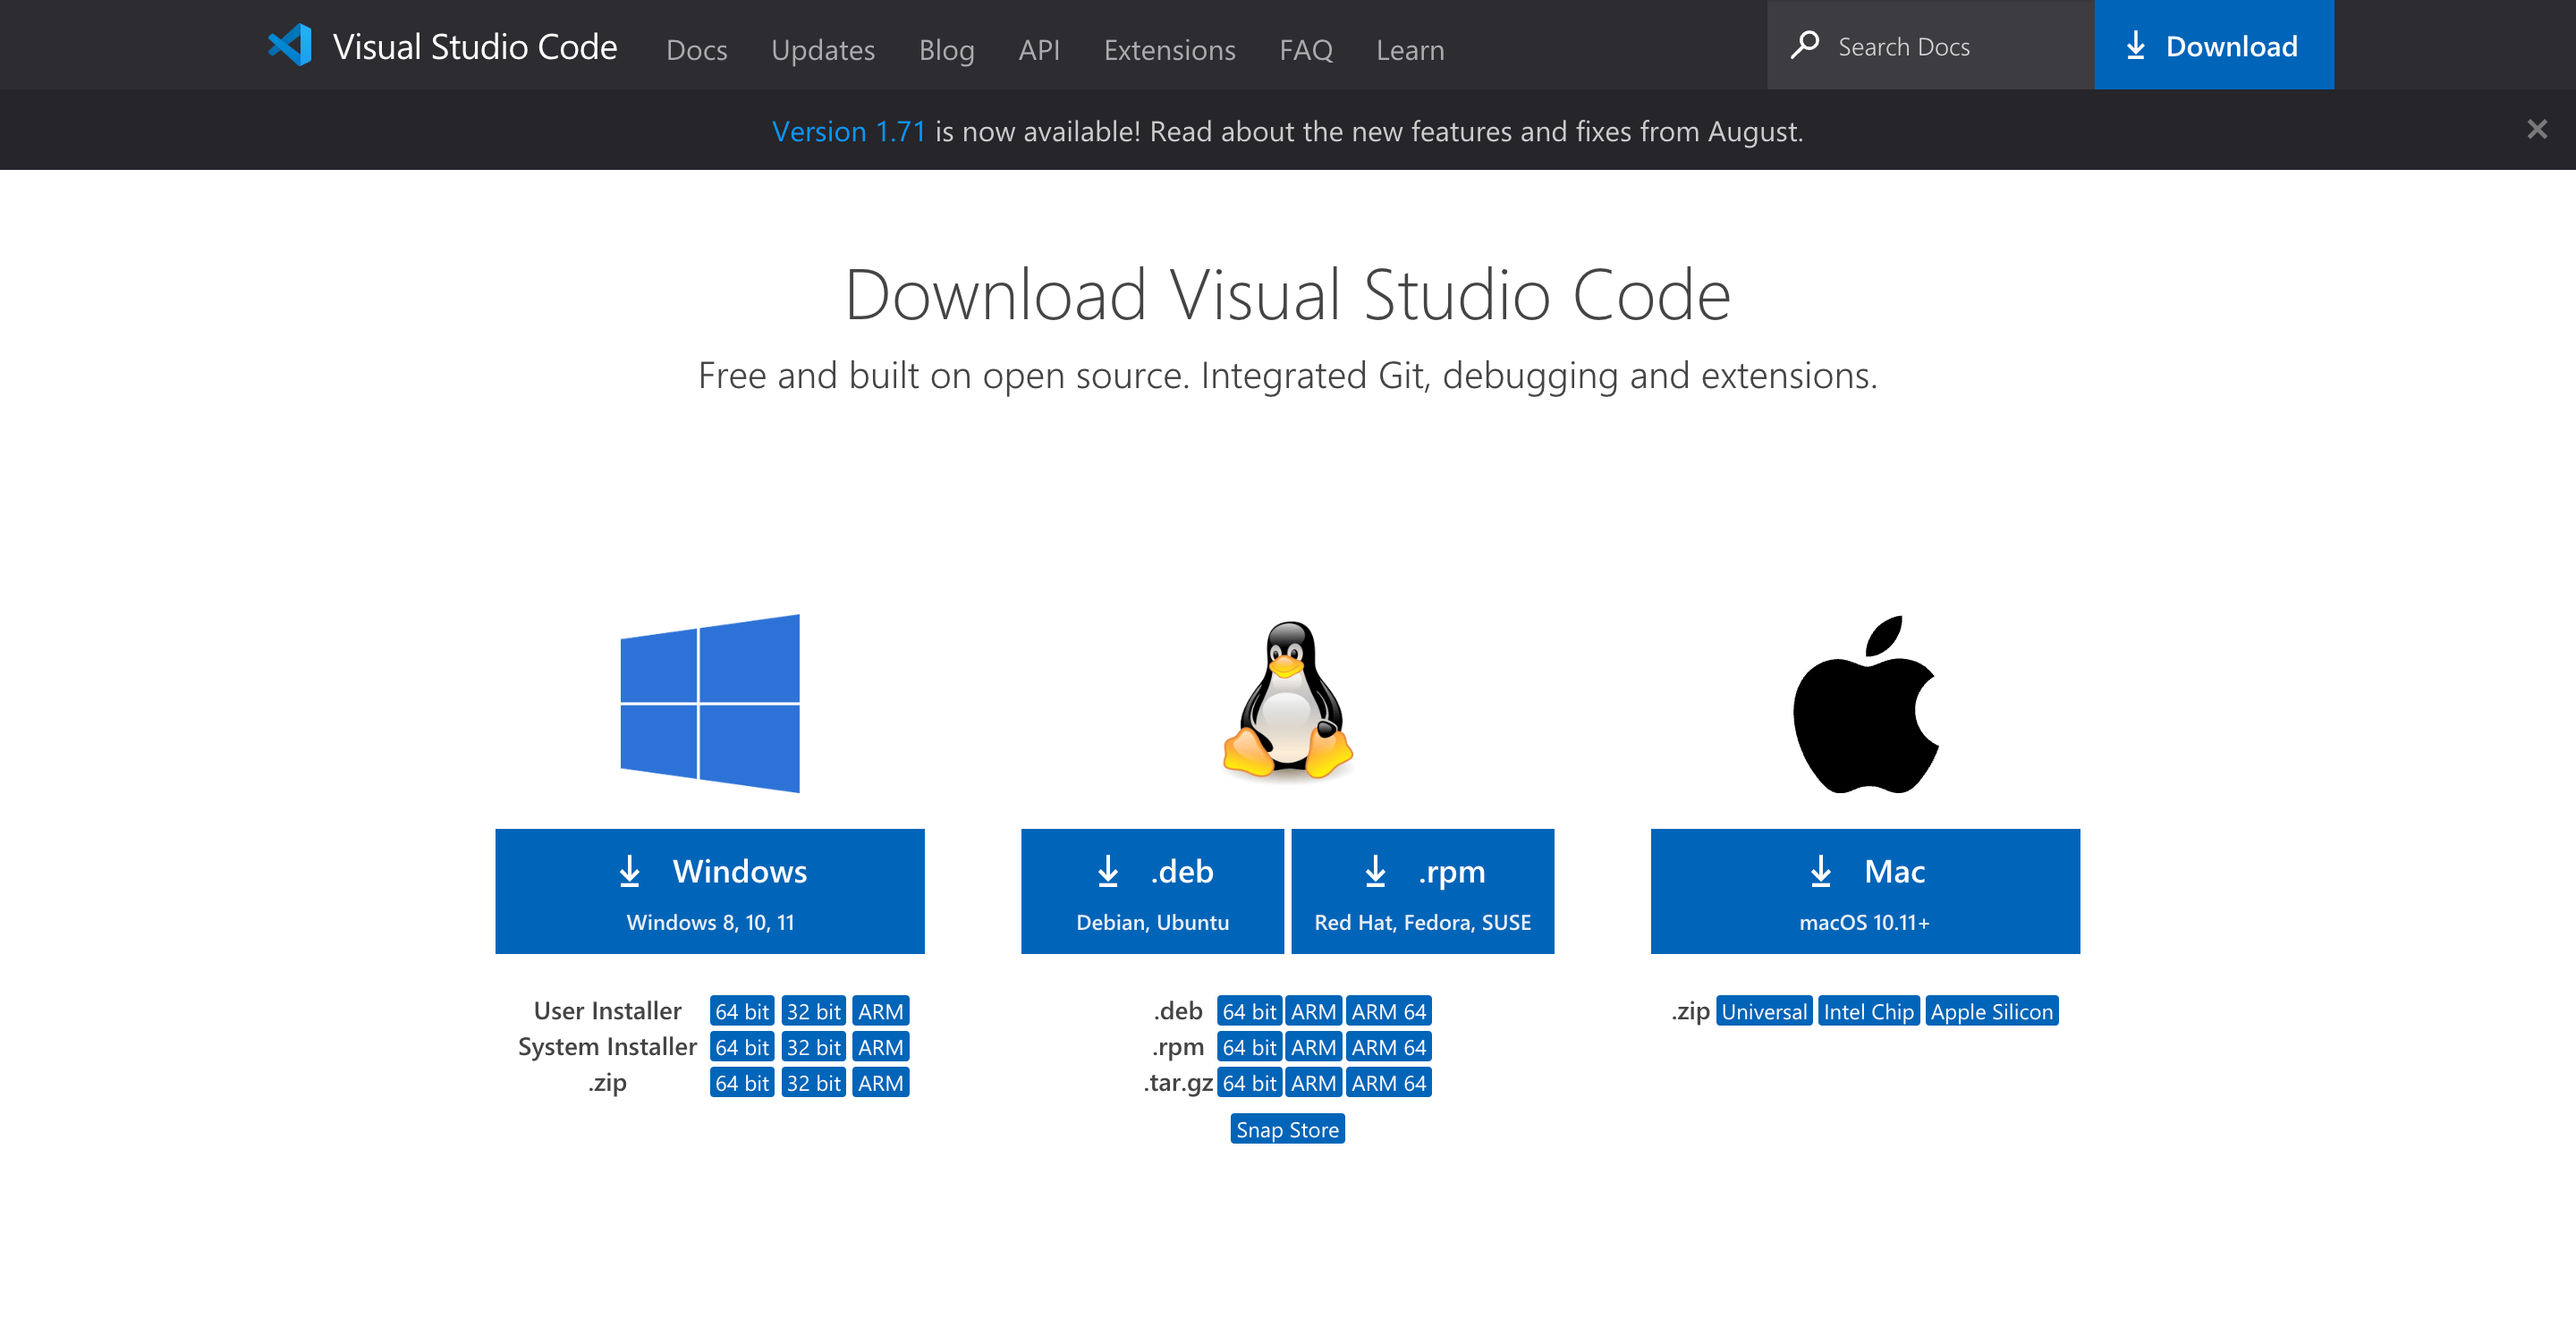Select Windows User Installer 64 bit

pos(741,1010)
